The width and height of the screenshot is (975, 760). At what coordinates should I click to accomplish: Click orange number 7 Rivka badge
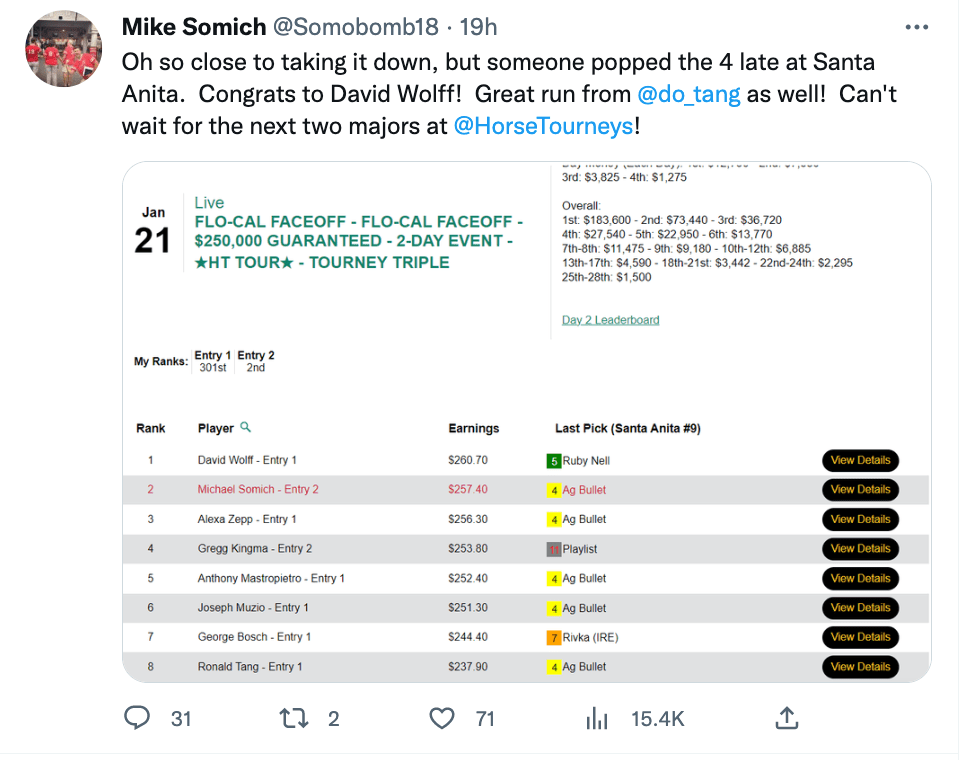pyautogui.click(x=553, y=637)
